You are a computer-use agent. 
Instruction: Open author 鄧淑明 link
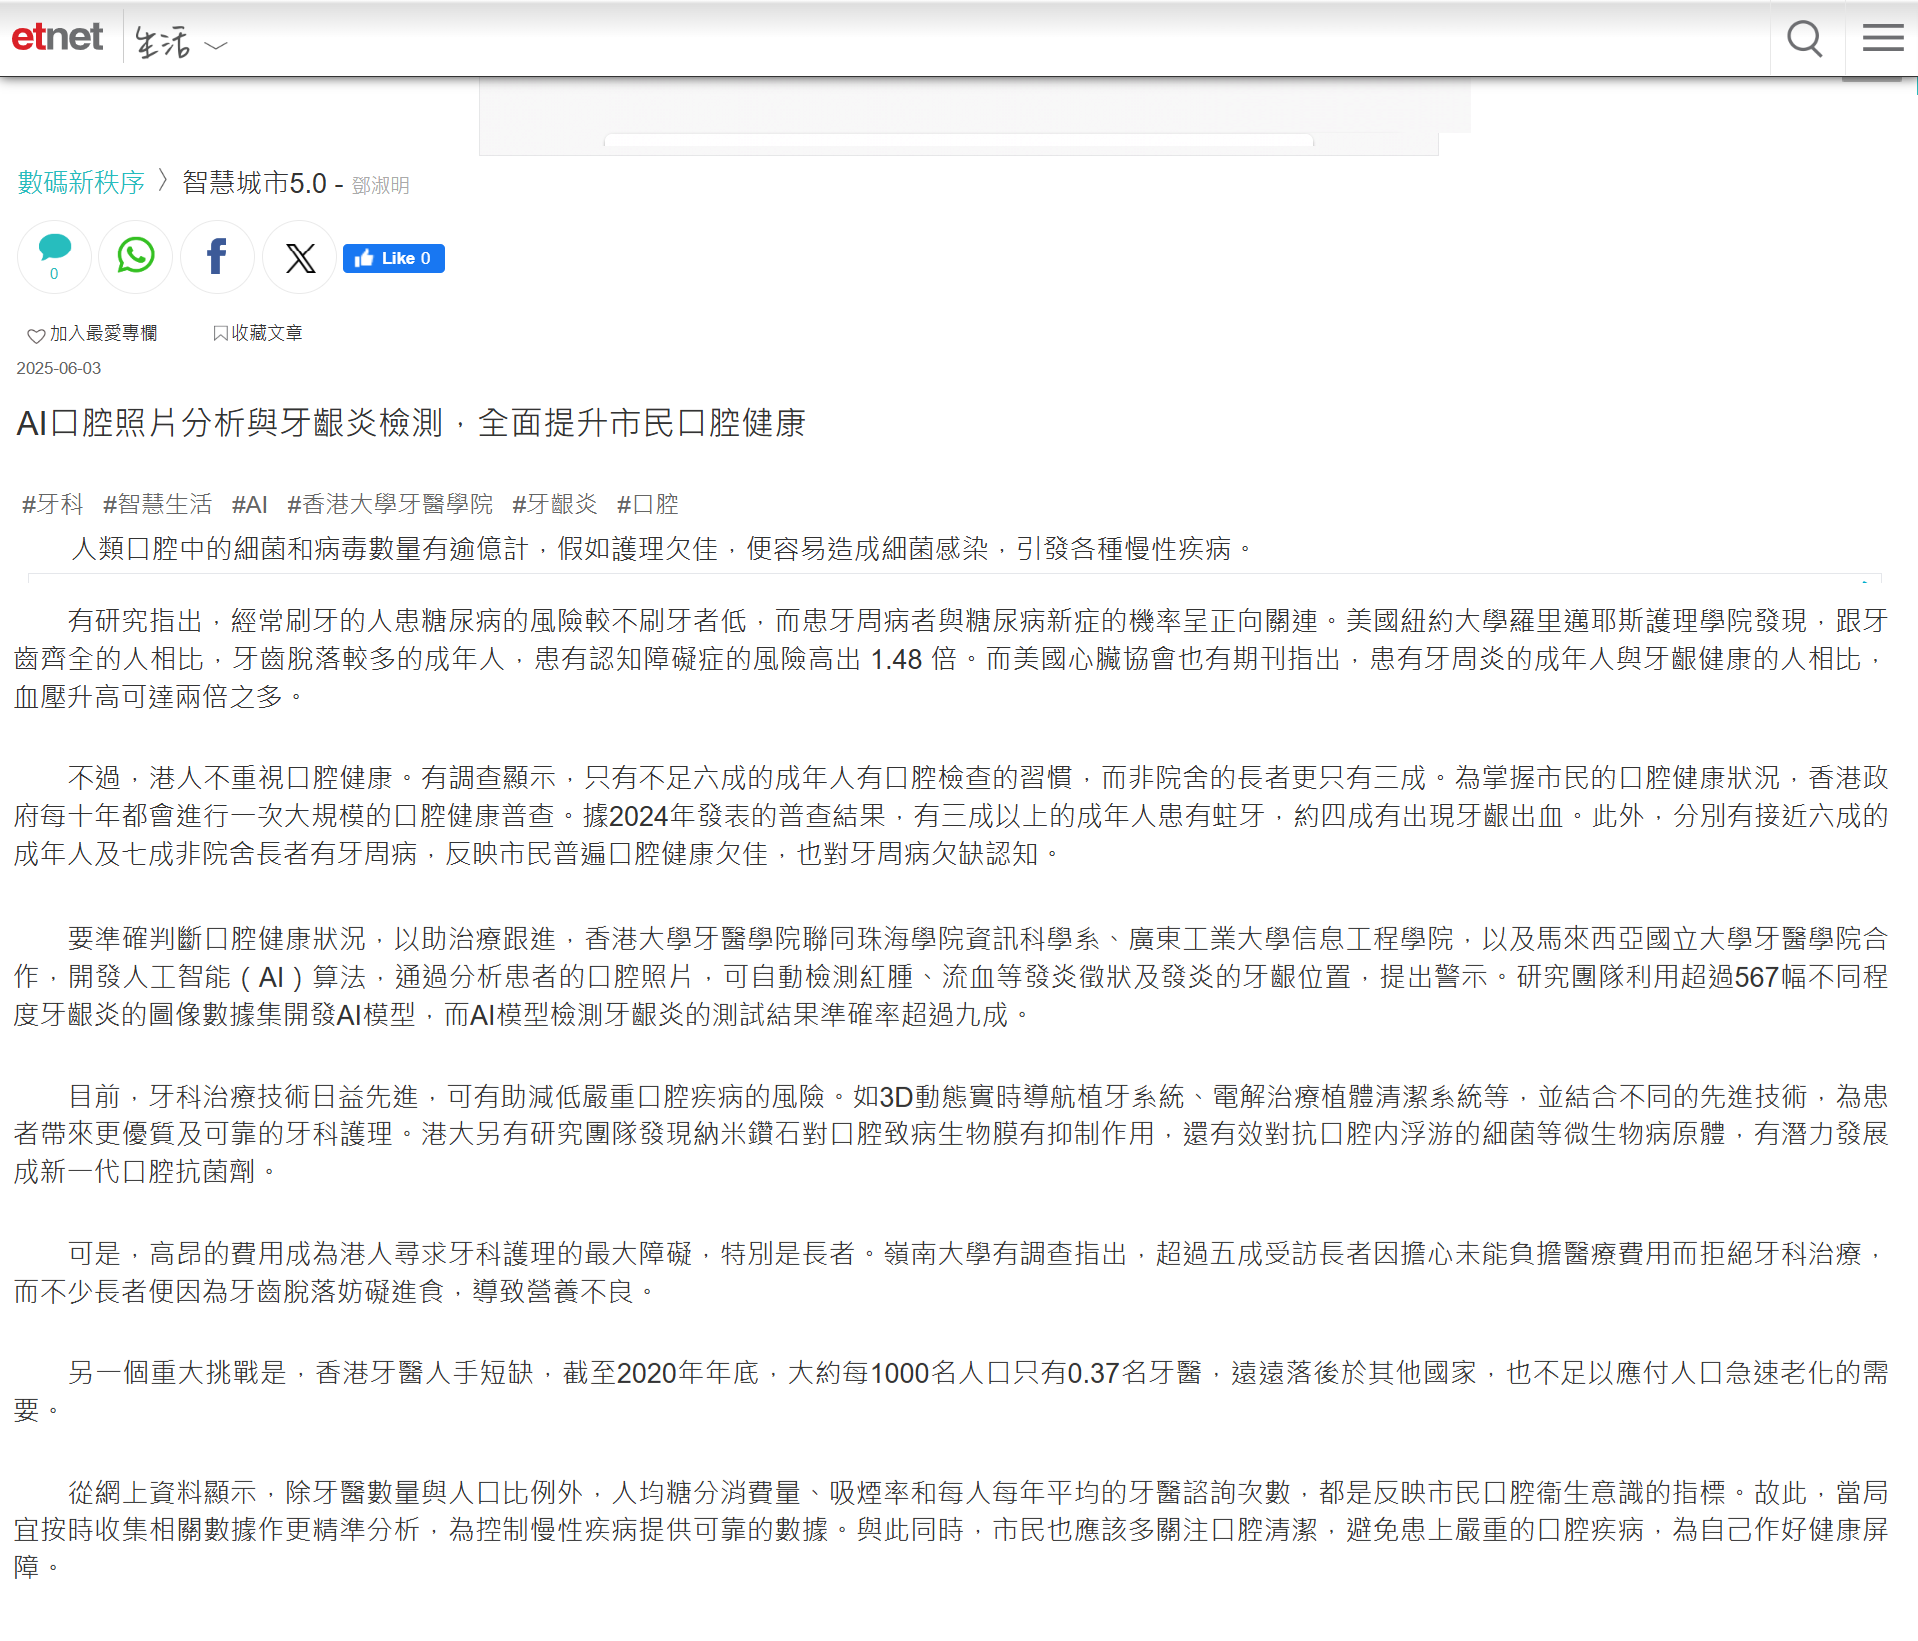(381, 185)
